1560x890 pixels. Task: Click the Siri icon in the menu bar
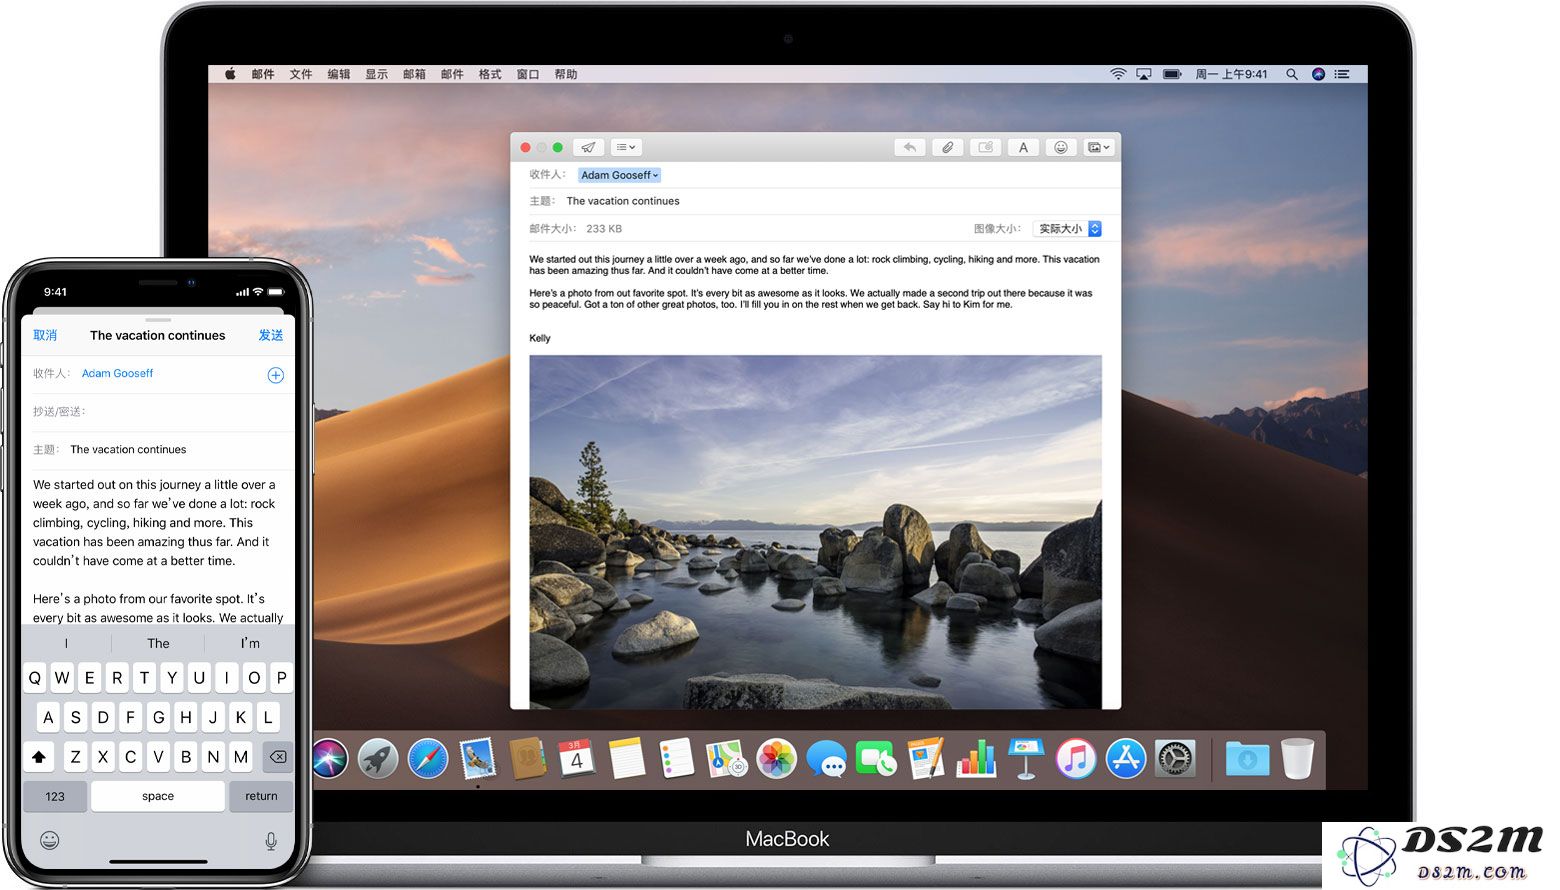coord(1318,74)
